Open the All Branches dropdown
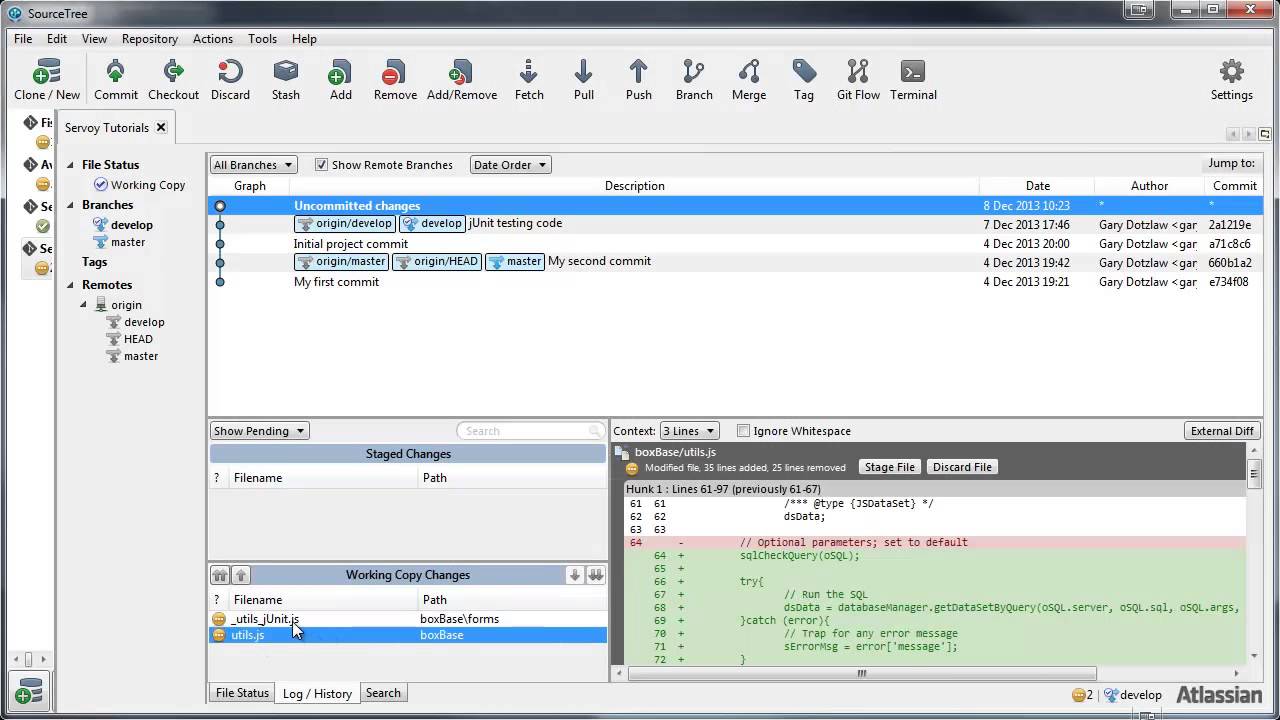Image resolution: width=1280 pixels, height=720 pixels. (x=253, y=165)
